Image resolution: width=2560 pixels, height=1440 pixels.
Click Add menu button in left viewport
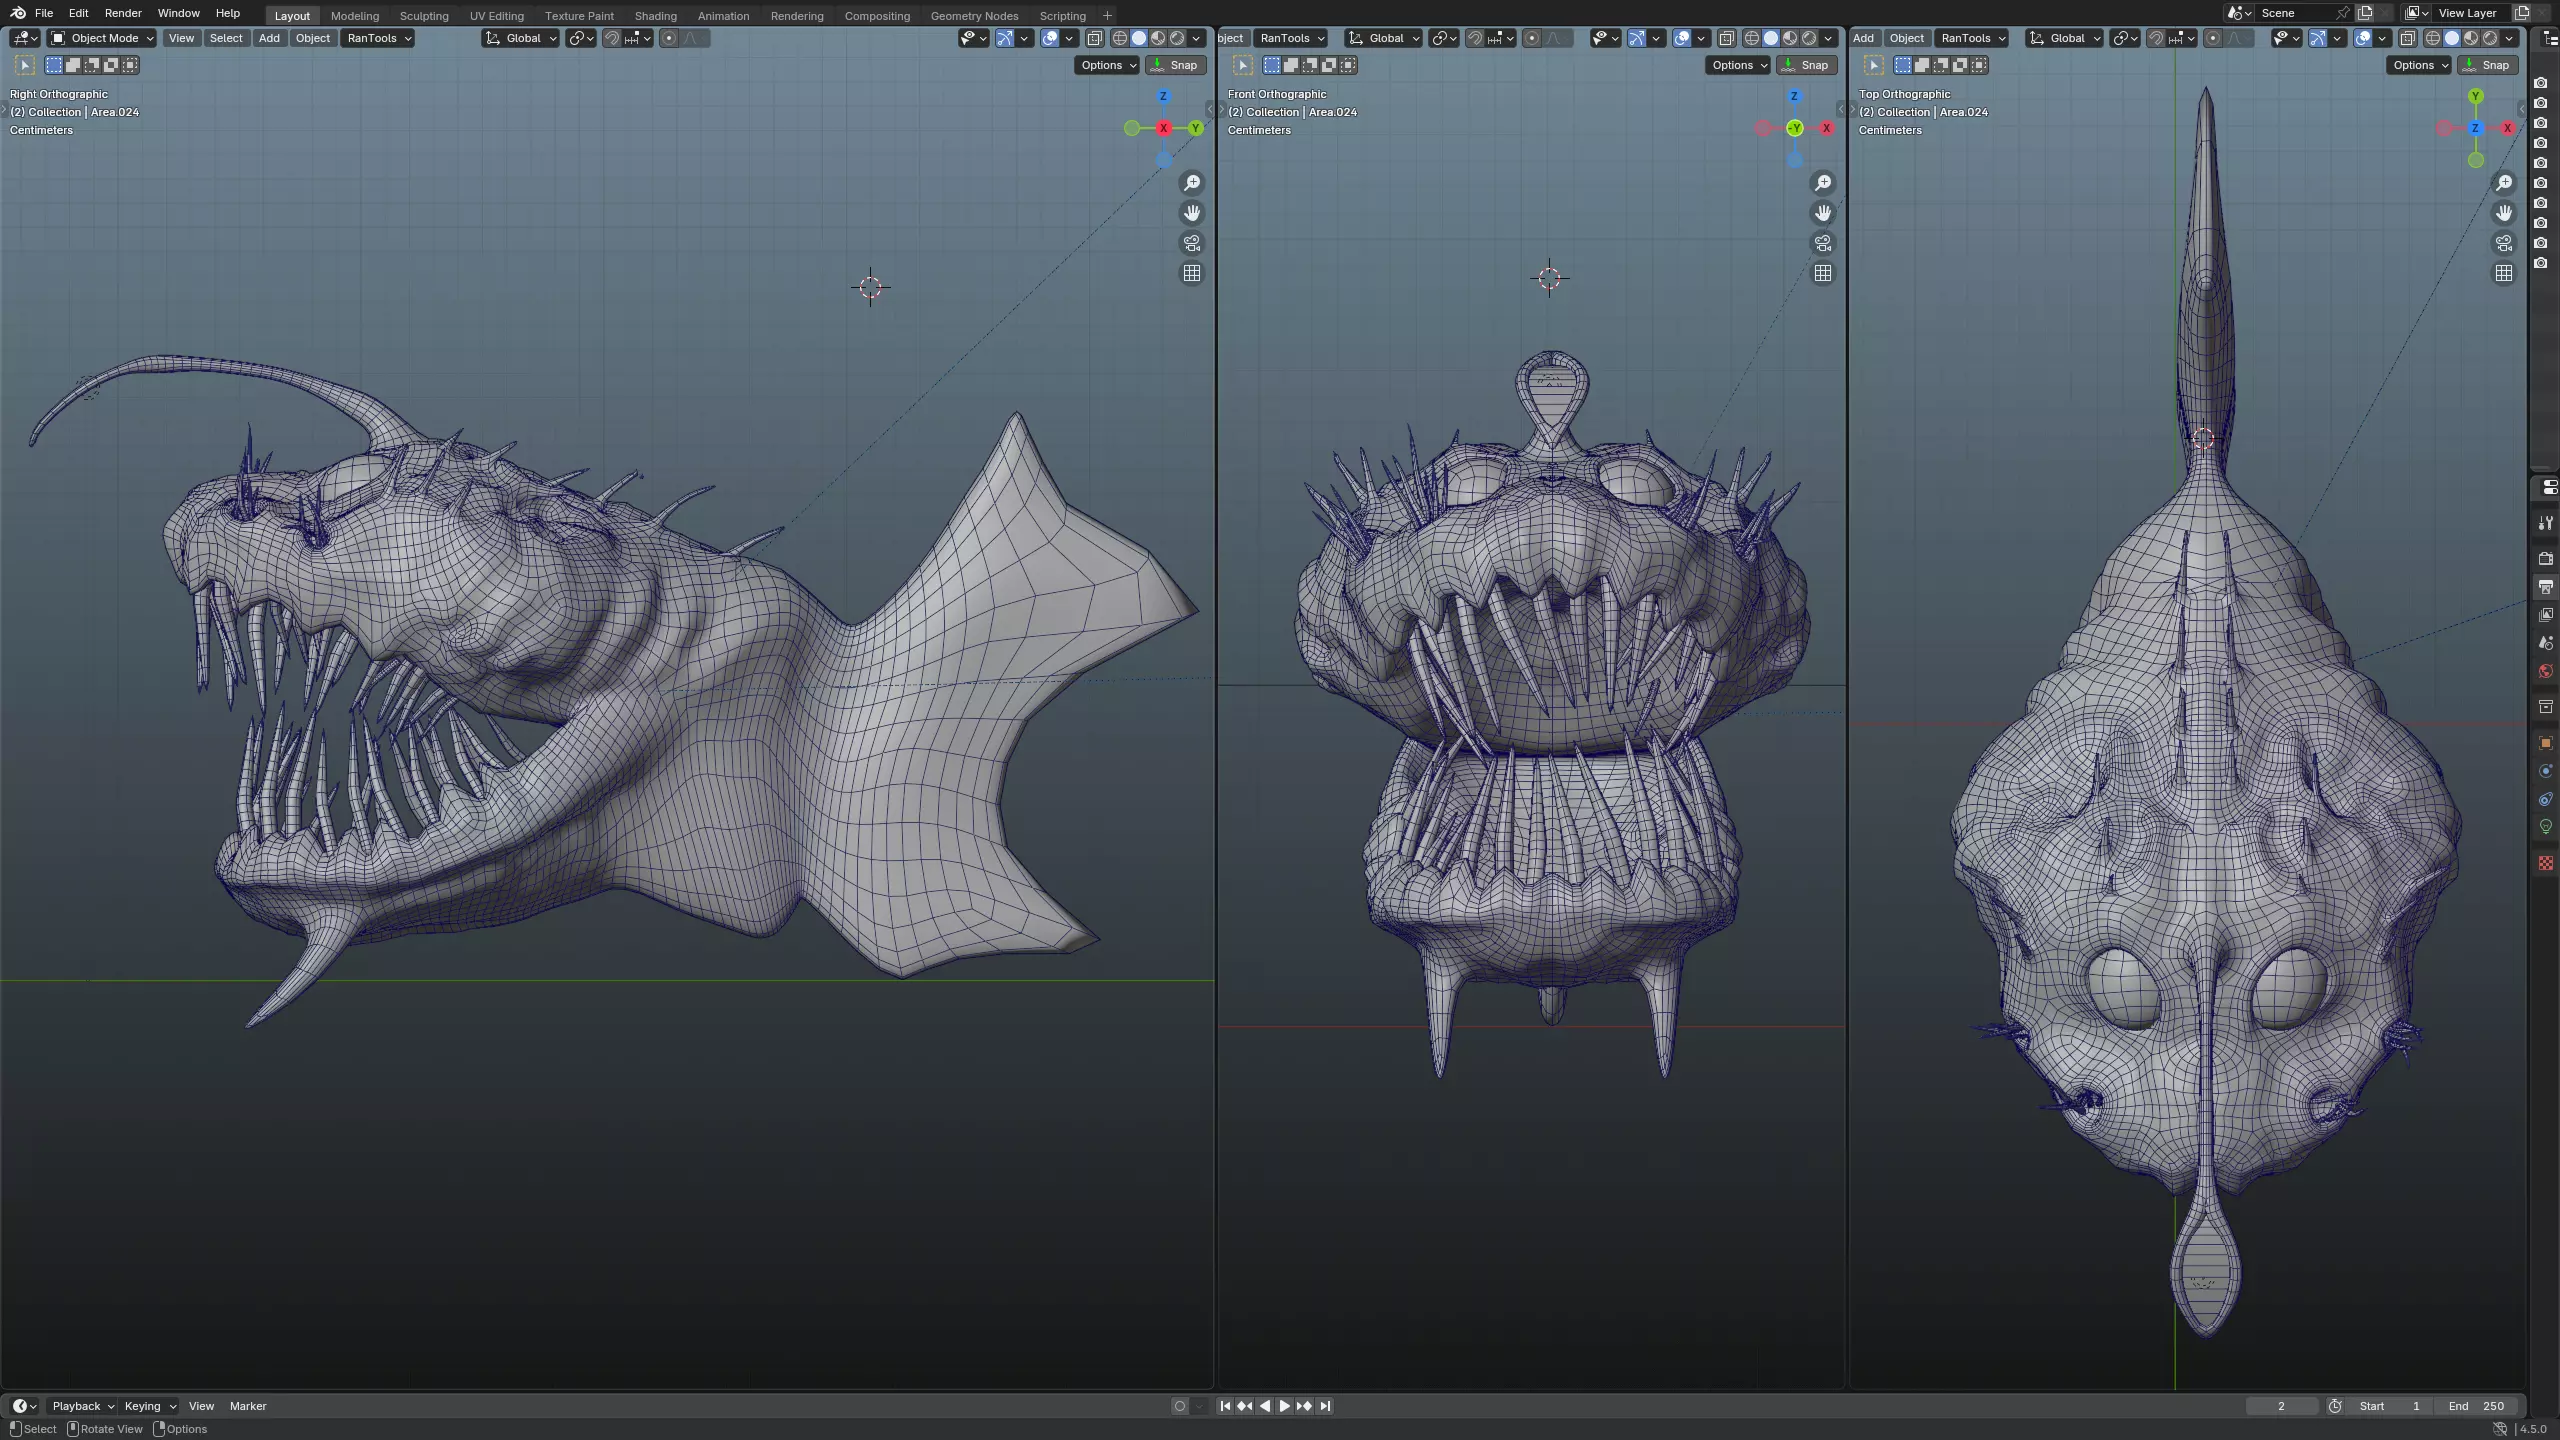269,38
